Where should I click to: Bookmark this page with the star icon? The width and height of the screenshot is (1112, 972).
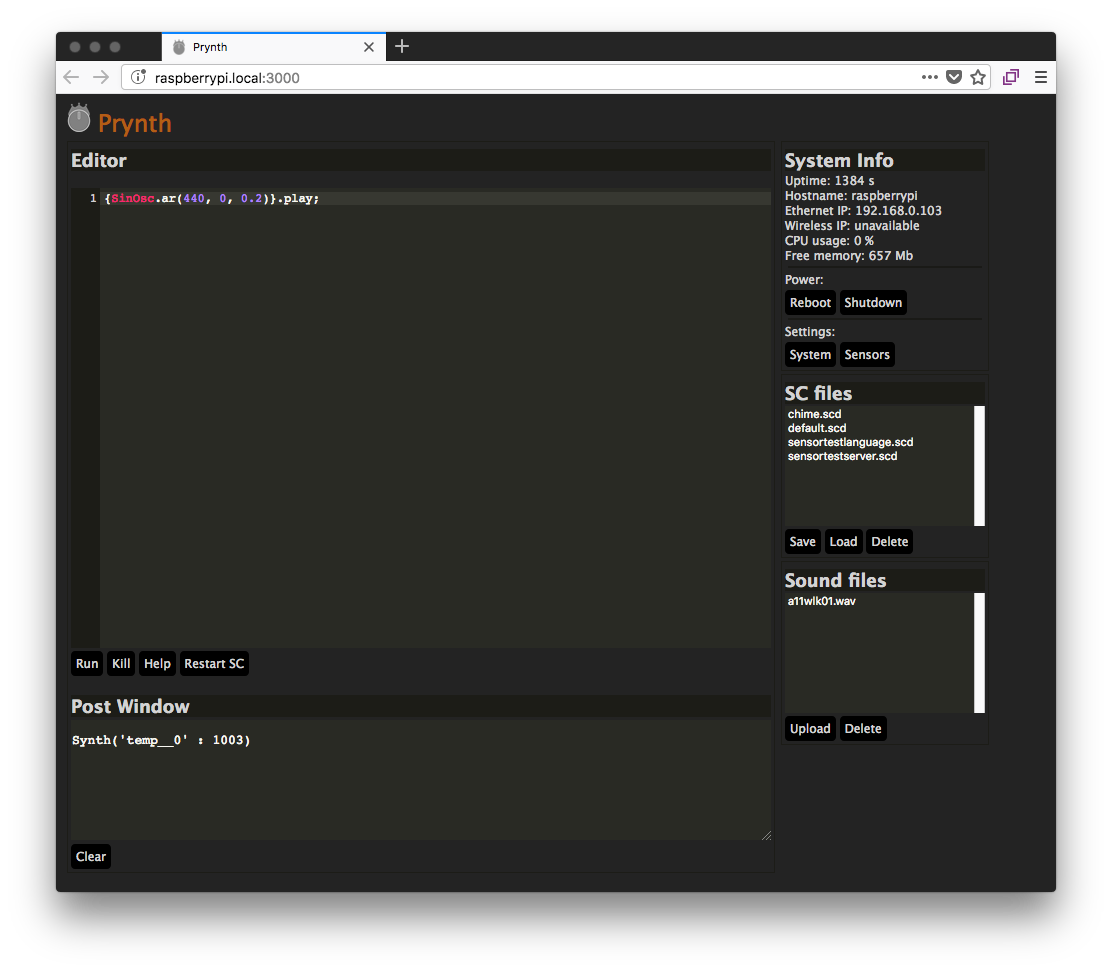(x=978, y=77)
